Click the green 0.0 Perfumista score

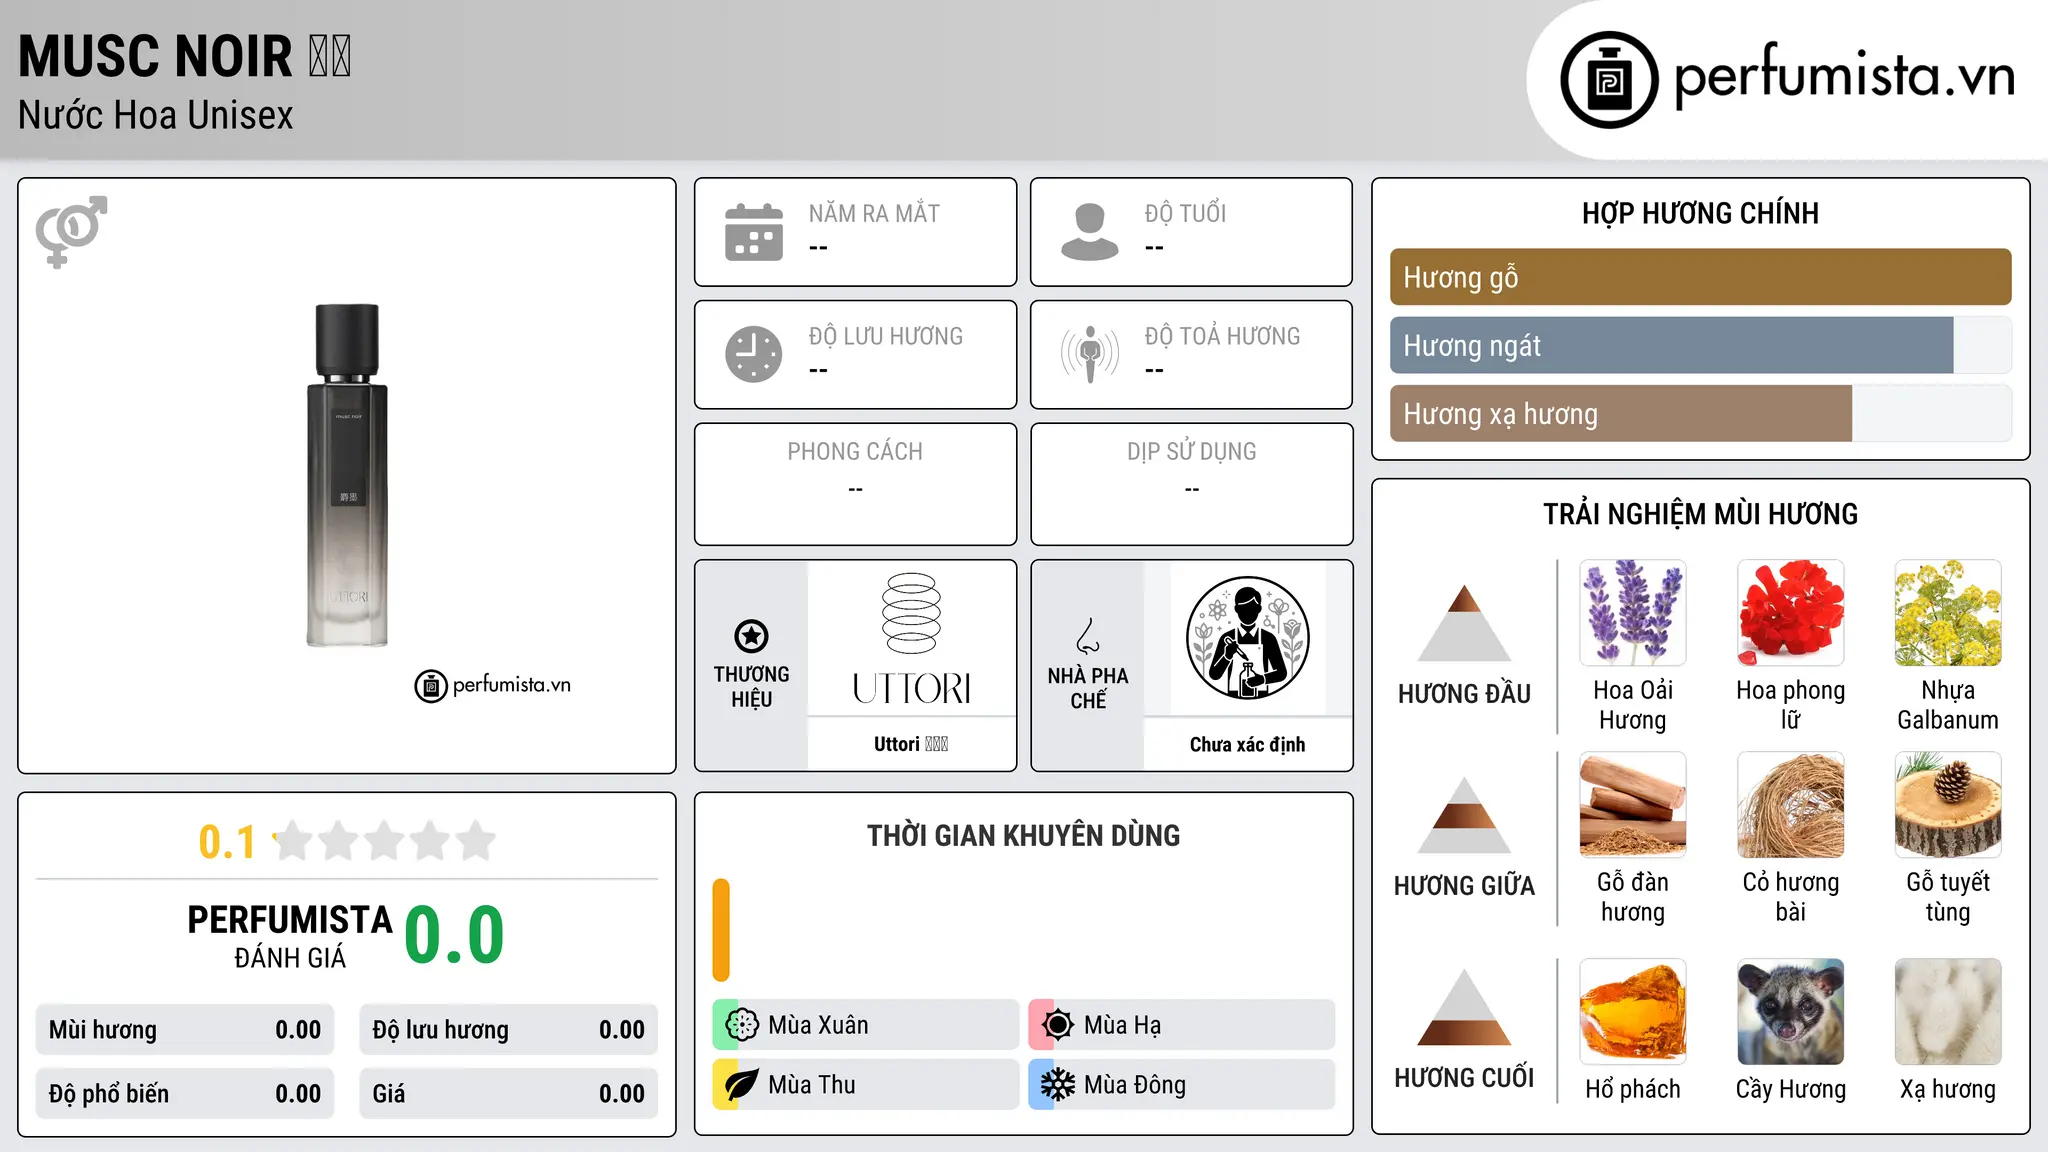[x=454, y=935]
